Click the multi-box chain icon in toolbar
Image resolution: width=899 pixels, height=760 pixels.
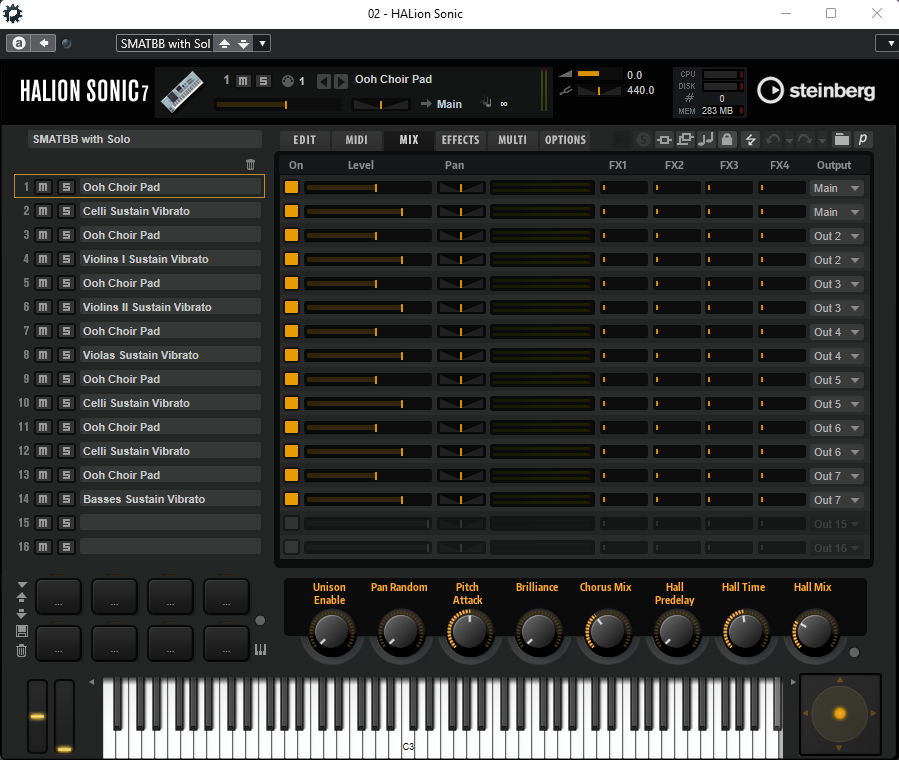point(685,139)
